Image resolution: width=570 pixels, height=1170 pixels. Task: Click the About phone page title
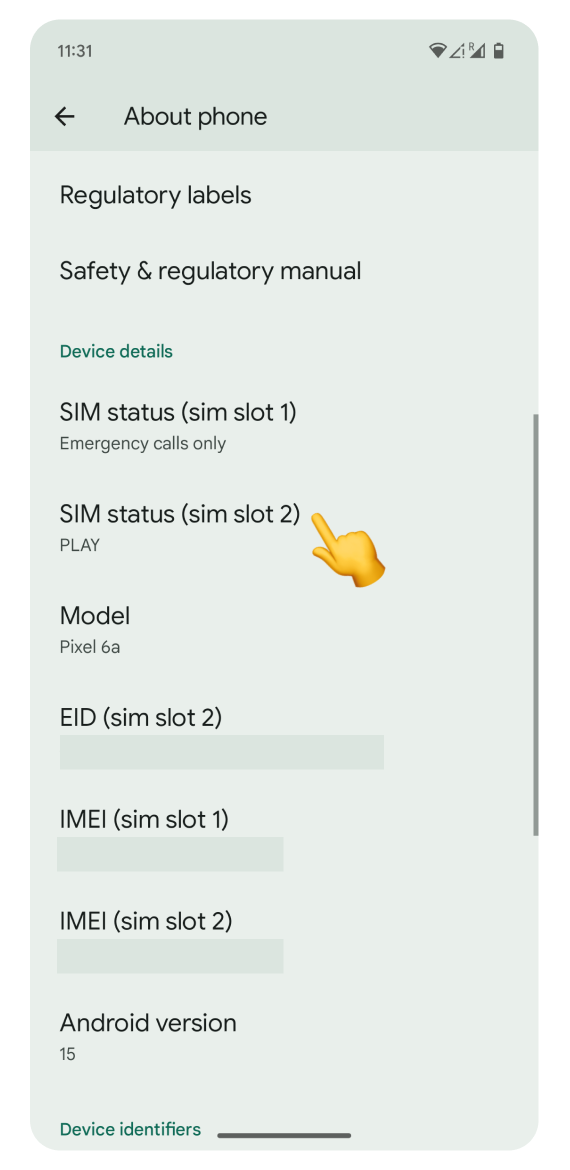click(x=195, y=116)
